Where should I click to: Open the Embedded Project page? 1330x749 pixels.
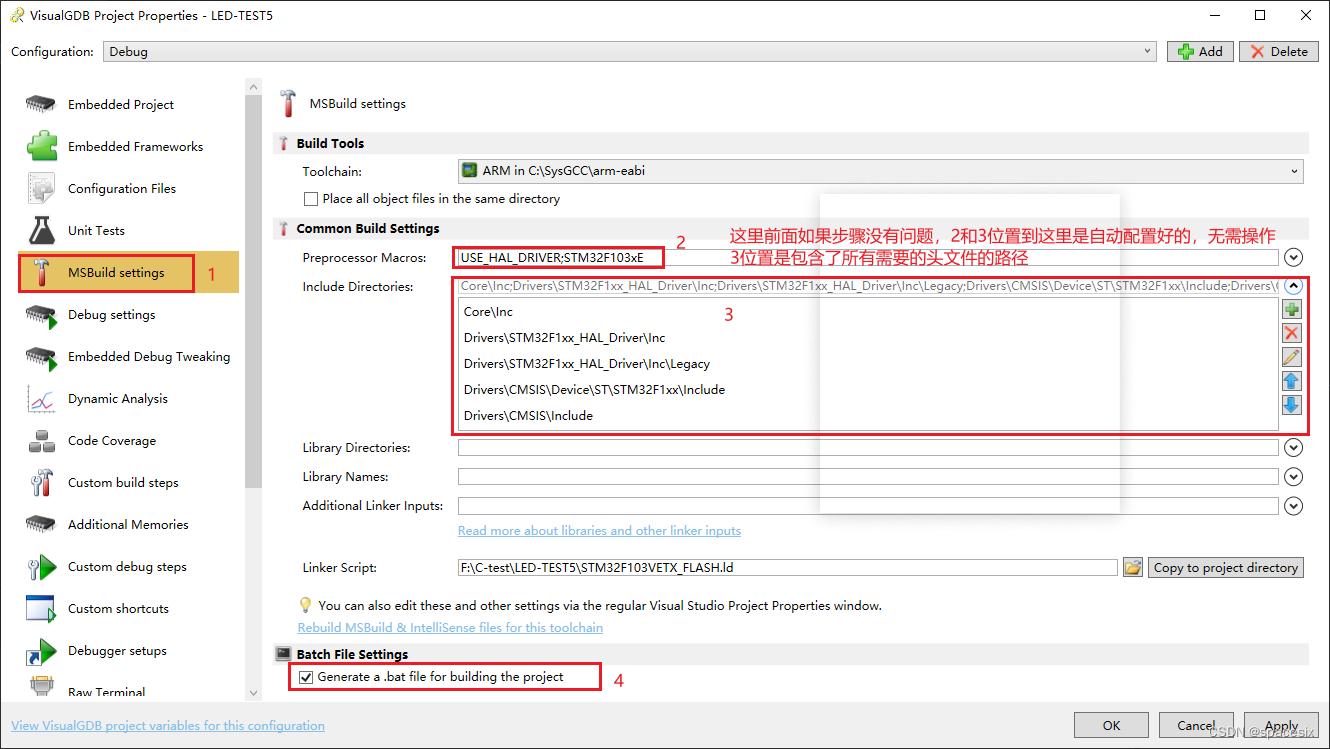point(120,105)
